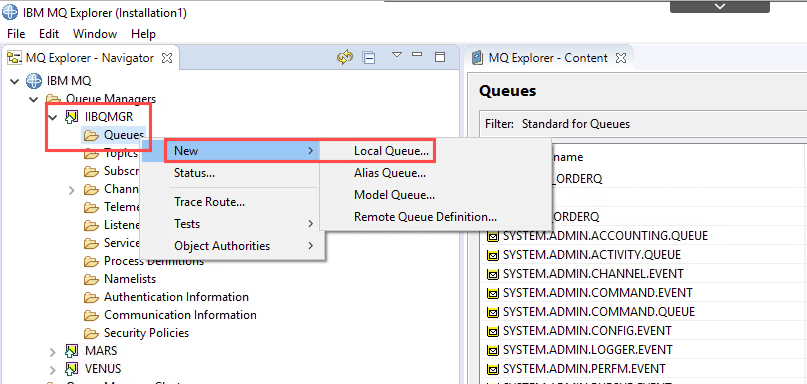Click the SYSTEM.ADMIN.COMMAND.EVENT queue icon
The image size is (807, 384).
pyautogui.click(x=493, y=293)
